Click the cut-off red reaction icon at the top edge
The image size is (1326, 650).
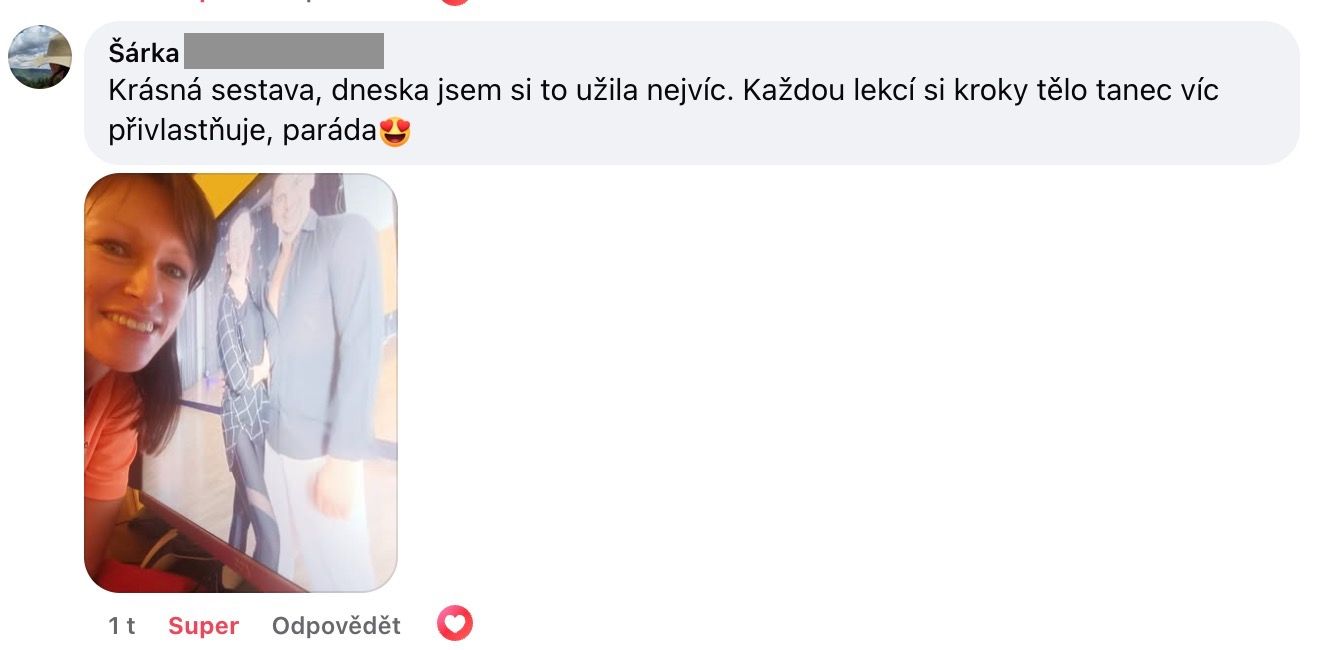pyautogui.click(x=455, y=2)
